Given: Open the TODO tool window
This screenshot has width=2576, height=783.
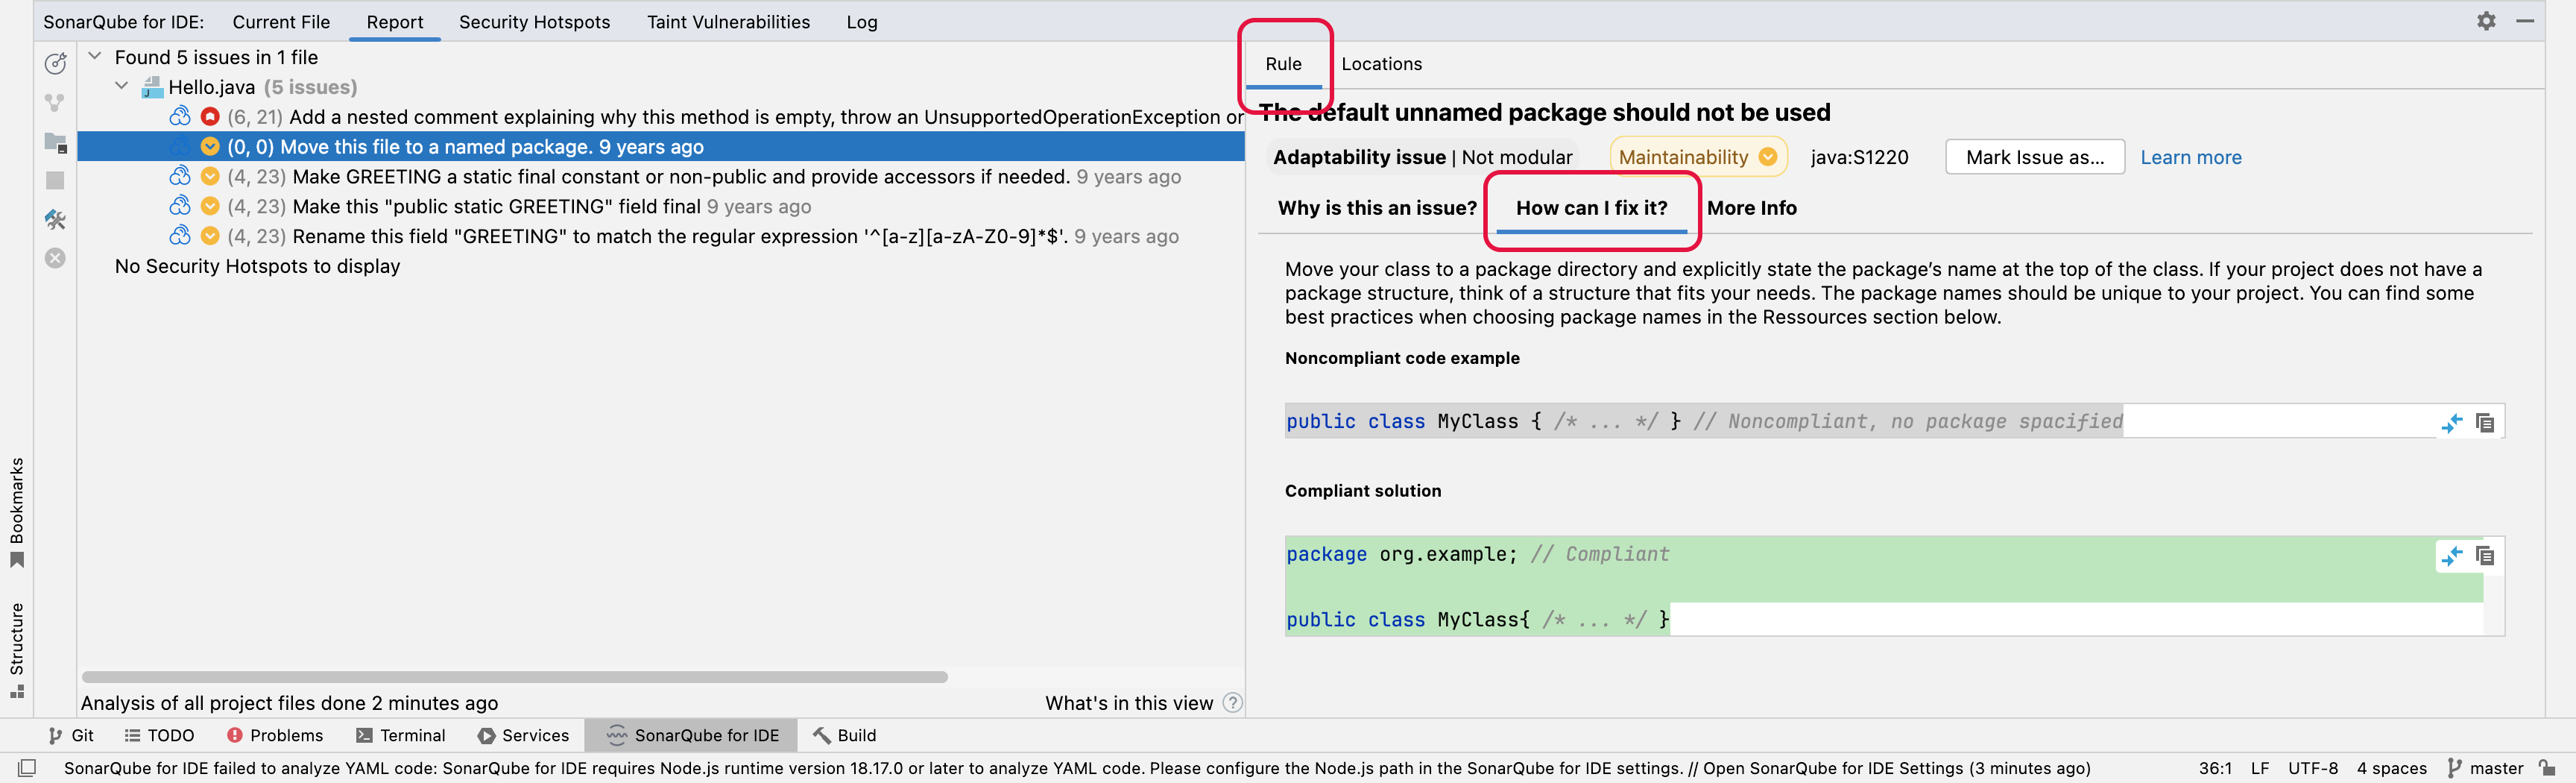Looking at the screenshot, I should click(x=159, y=735).
